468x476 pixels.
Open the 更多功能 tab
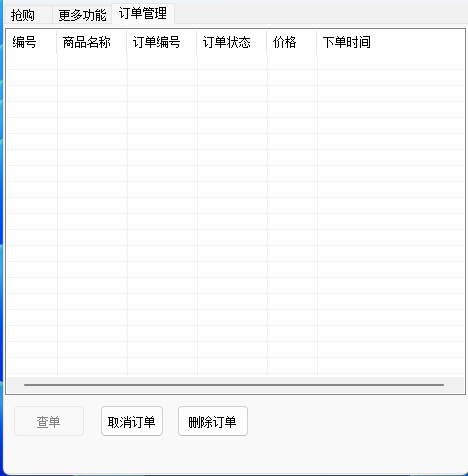(x=82, y=15)
